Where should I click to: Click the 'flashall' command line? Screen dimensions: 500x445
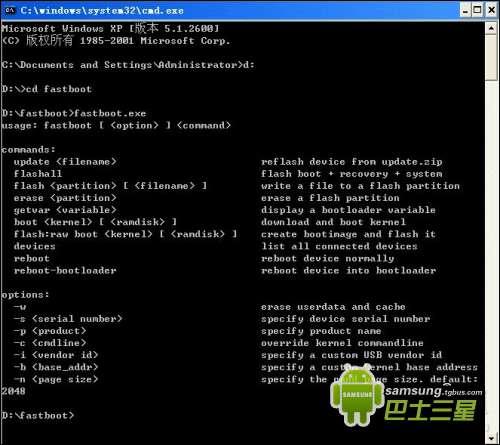38,174
